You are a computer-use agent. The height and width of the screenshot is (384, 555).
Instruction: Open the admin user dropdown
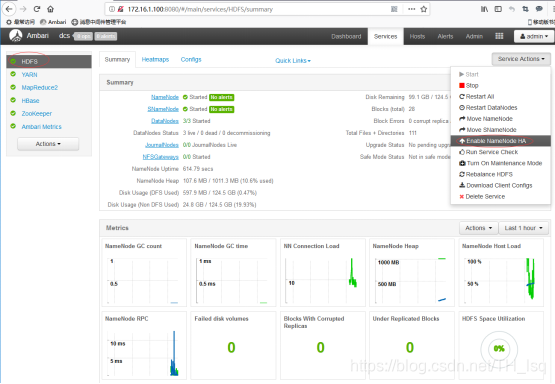click(534, 36)
